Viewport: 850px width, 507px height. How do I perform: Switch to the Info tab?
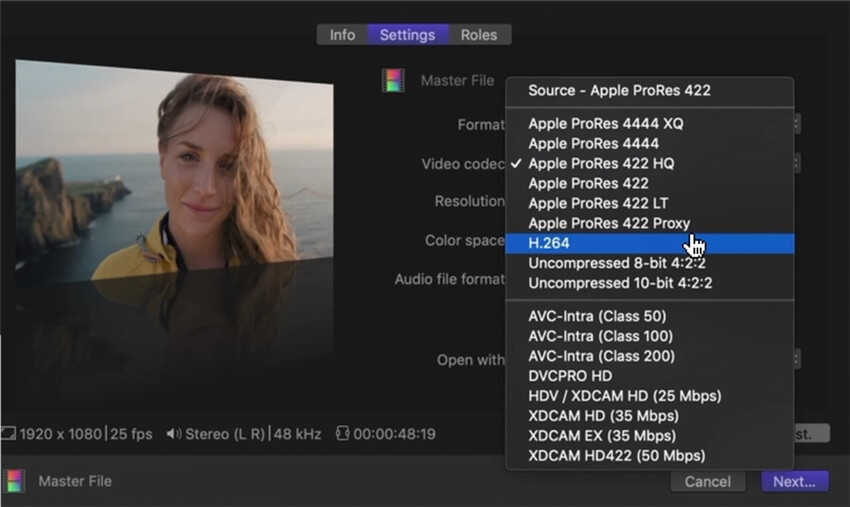coord(342,35)
